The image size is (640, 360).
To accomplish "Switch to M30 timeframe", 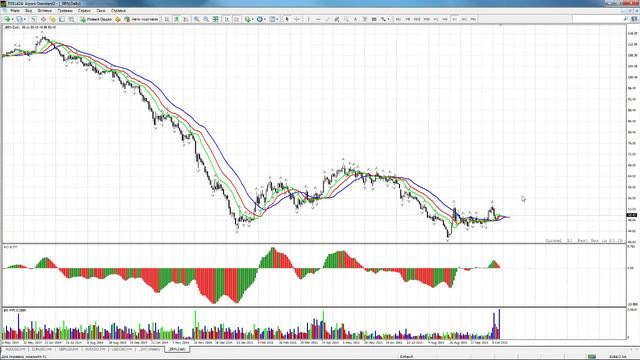I will (427, 19).
